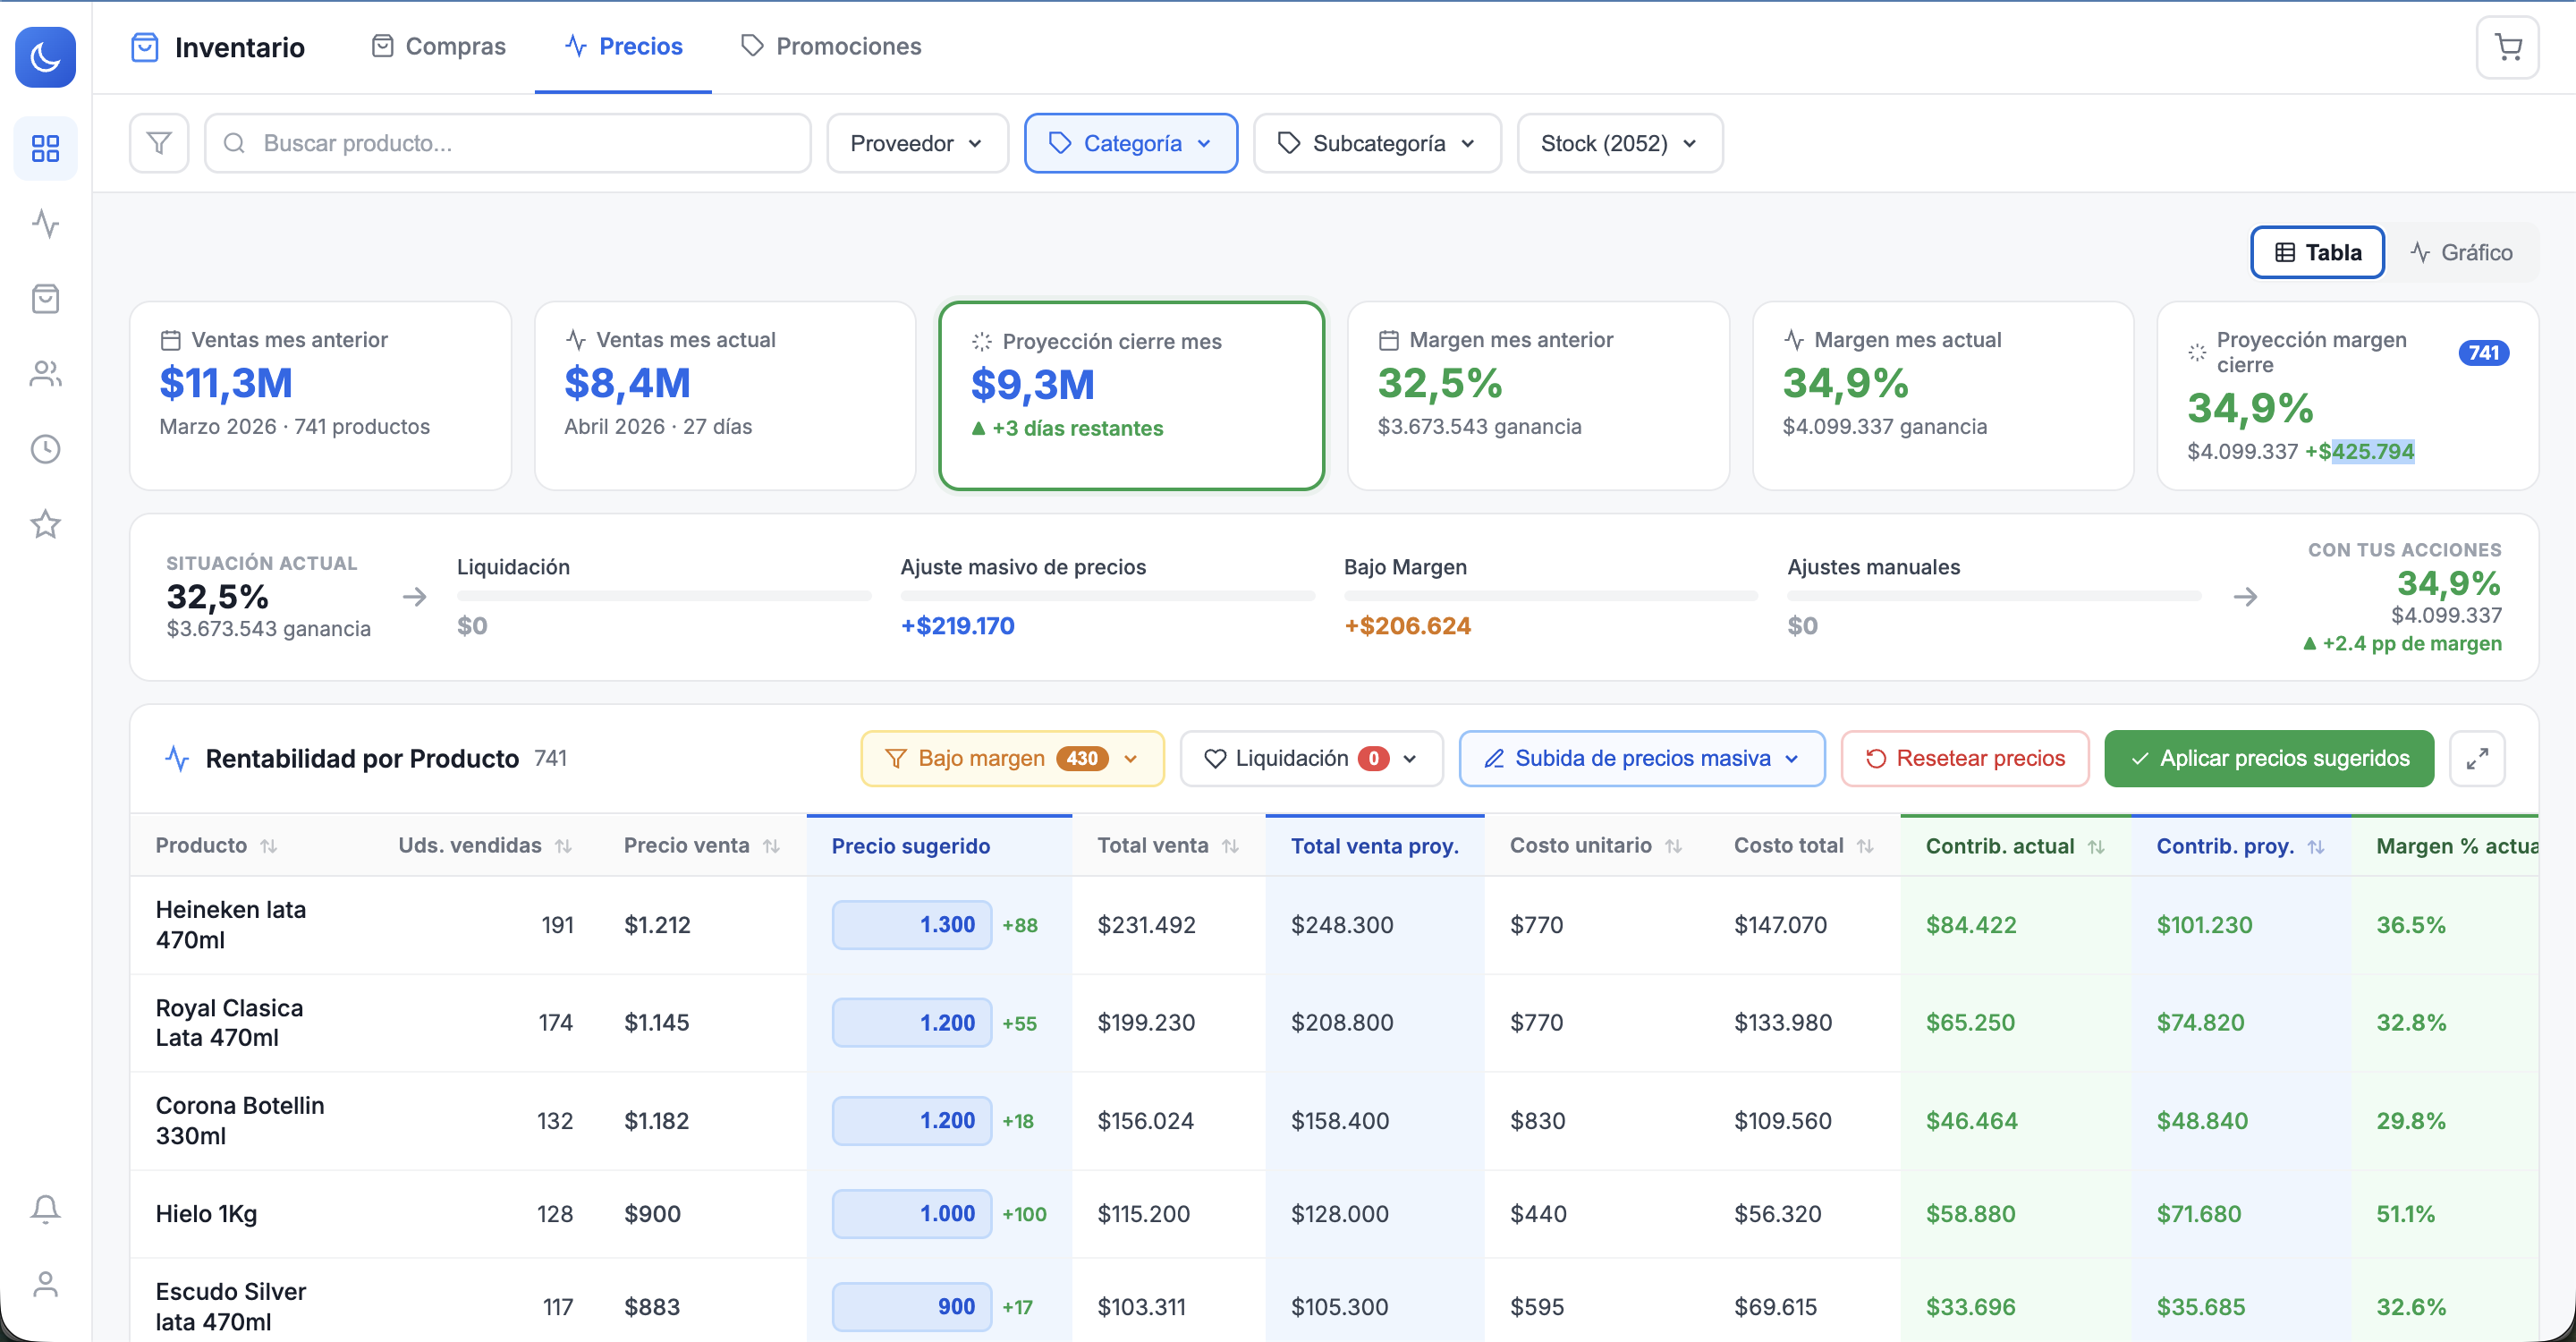Click Resetear precios button

pyautogui.click(x=1965, y=759)
